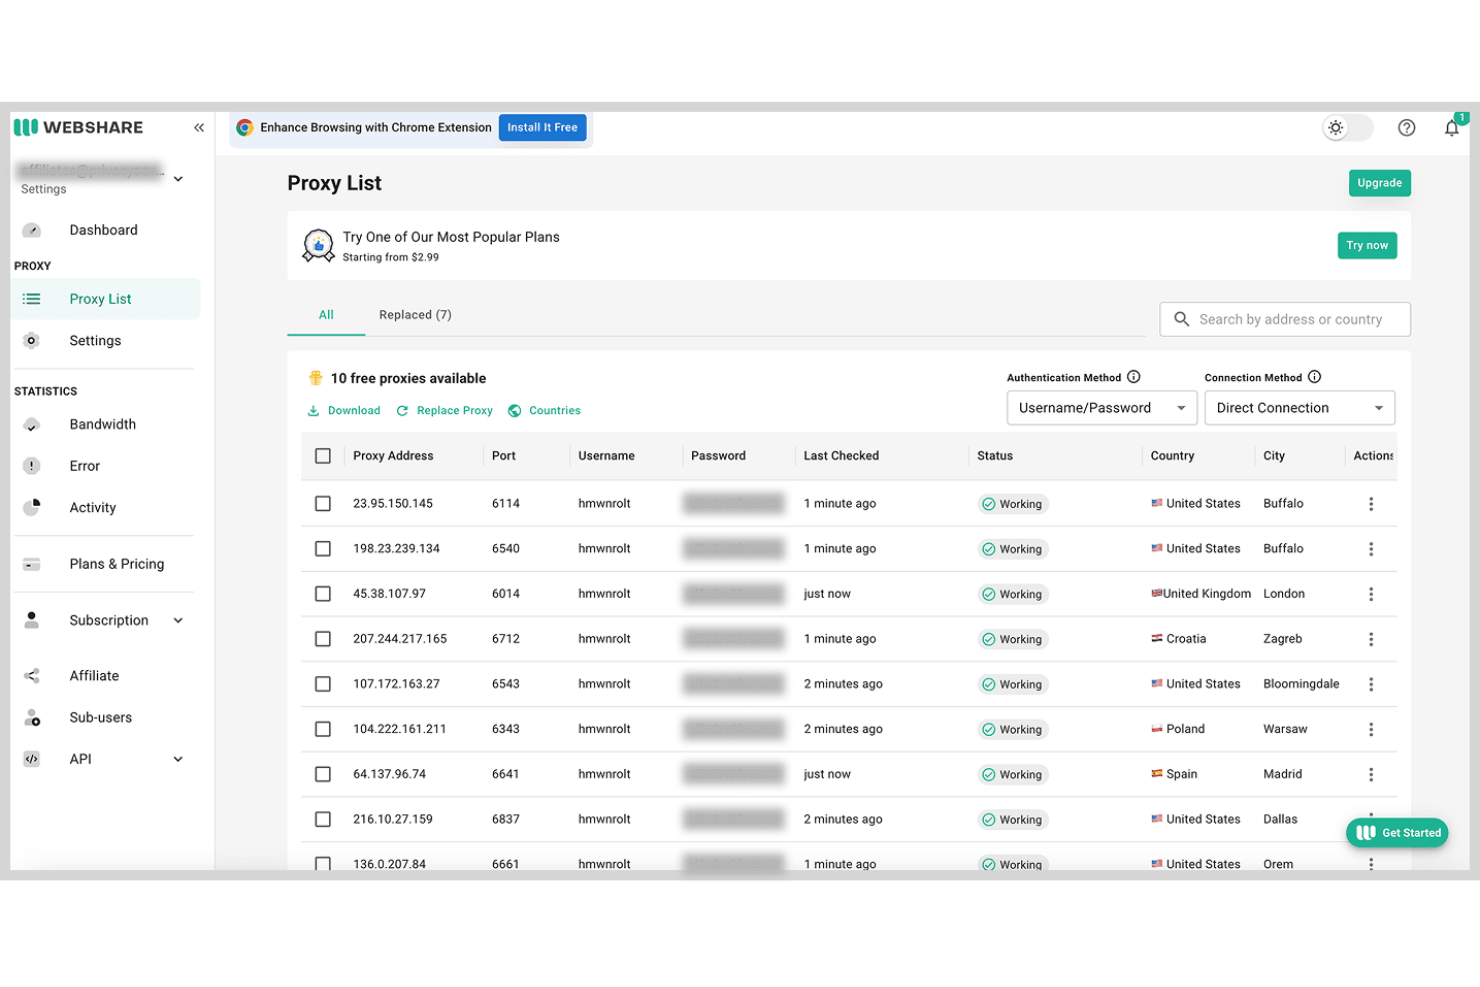Click the Webshare logo
Image resolution: width=1480 pixels, height=987 pixels.
(79, 127)
